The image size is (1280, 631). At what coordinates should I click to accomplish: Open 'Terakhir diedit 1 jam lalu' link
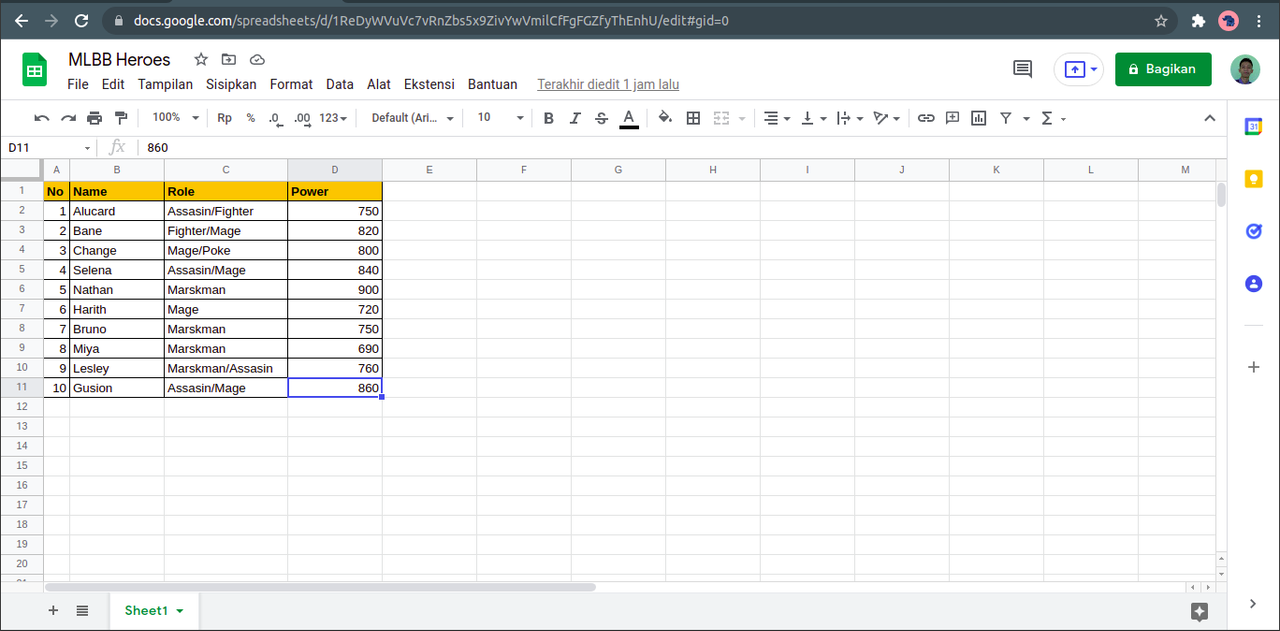click(x=608, y=84)
